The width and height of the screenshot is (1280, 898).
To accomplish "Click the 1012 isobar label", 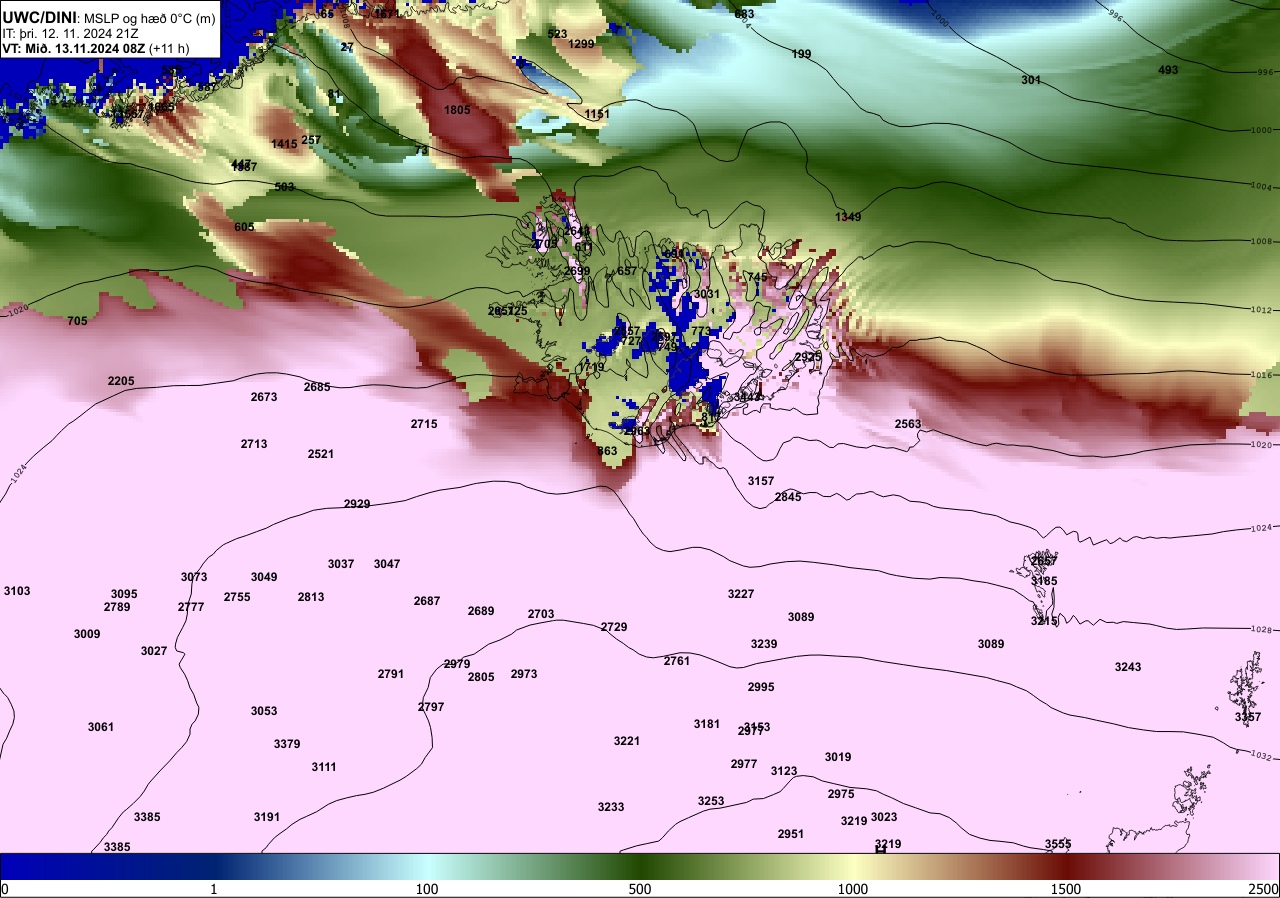I will pyautogui.click(x=1261, y=309).
